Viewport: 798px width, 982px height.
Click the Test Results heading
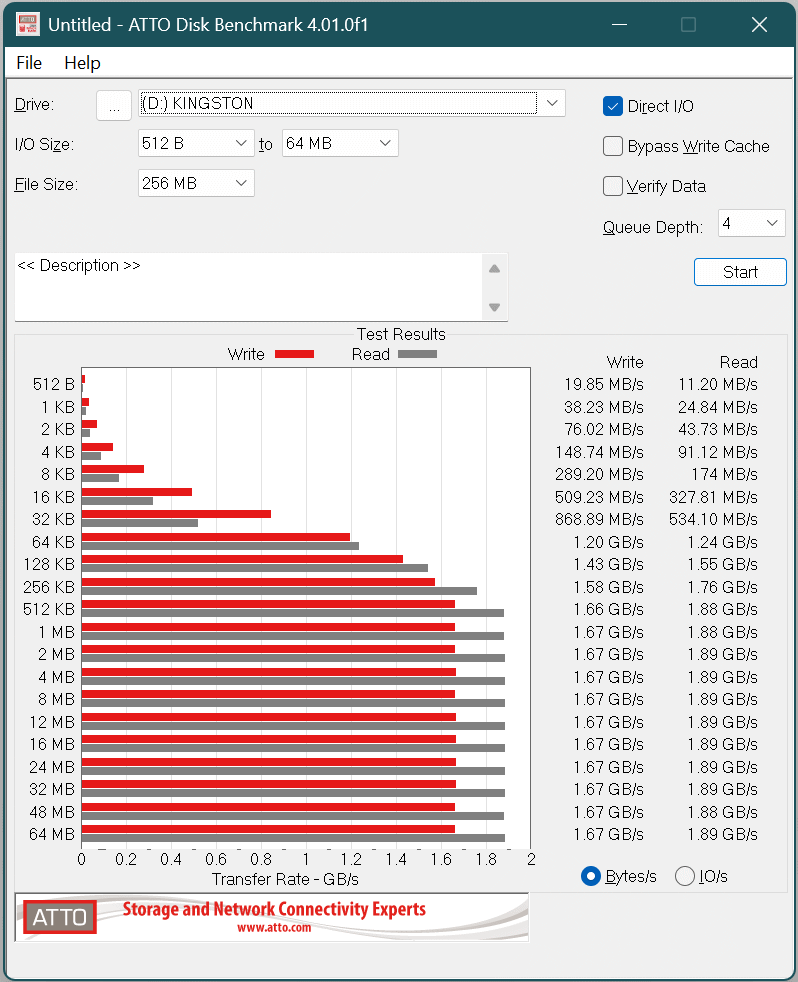[x=401, y=334]
